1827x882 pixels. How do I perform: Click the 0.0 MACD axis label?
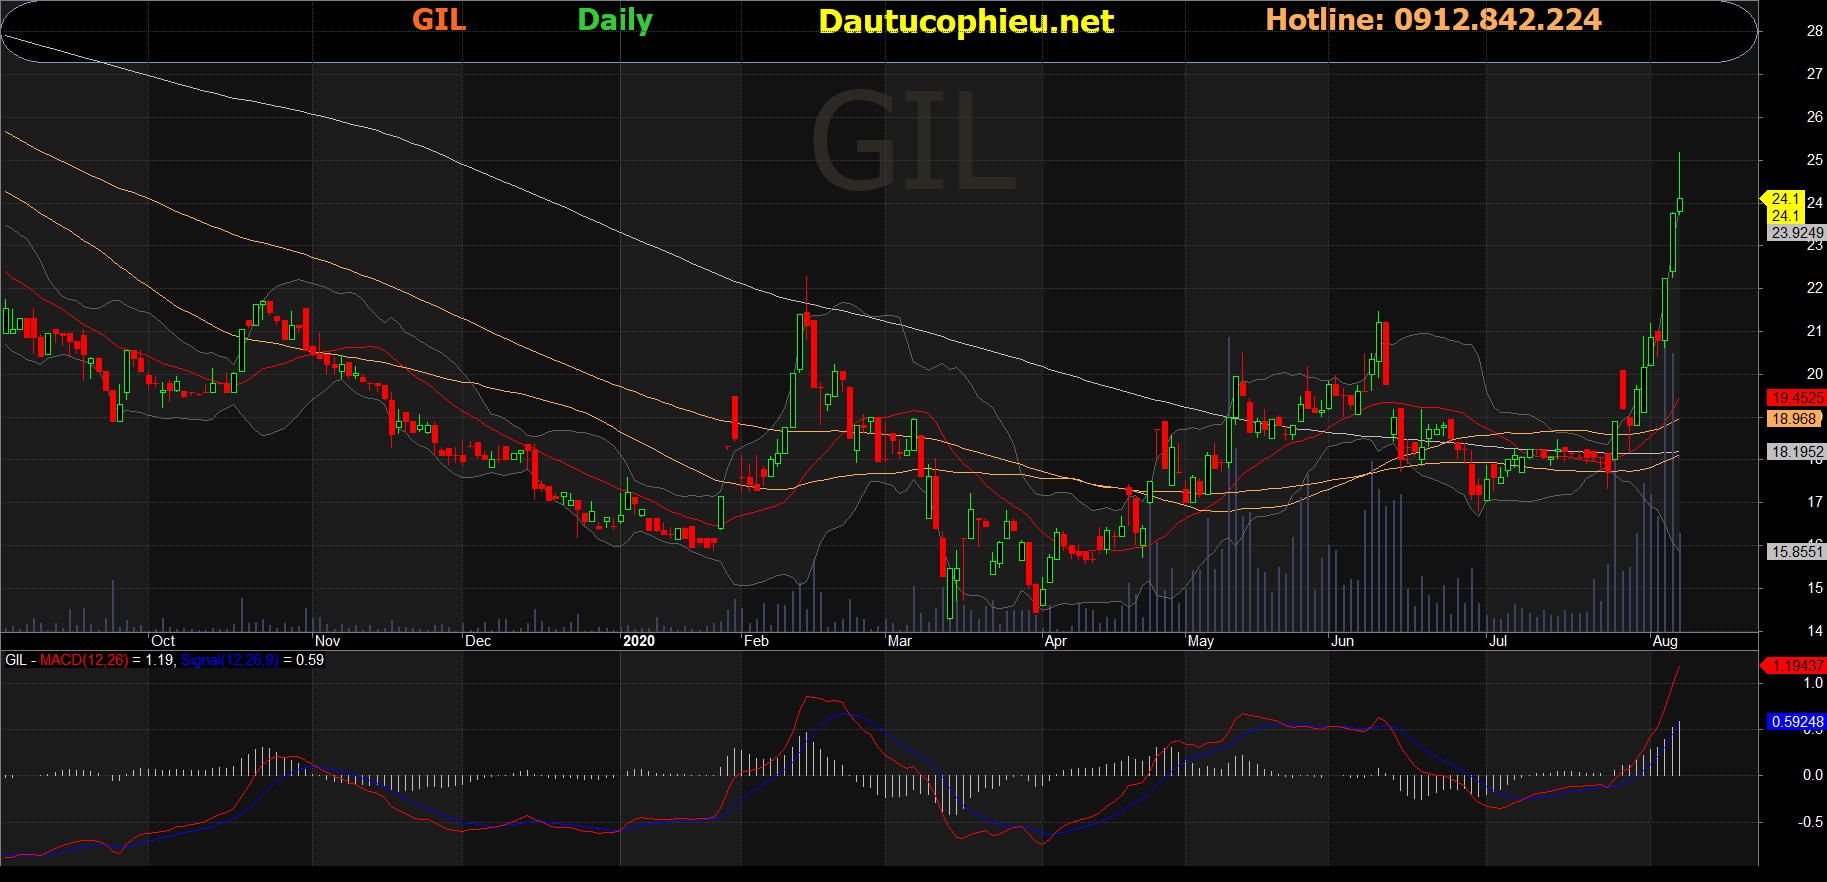1813,775
